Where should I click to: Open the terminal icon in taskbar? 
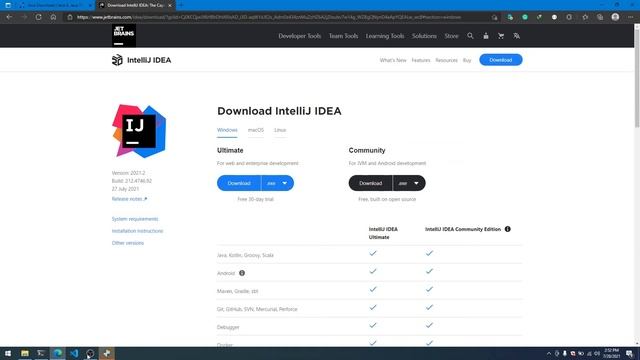41,353
